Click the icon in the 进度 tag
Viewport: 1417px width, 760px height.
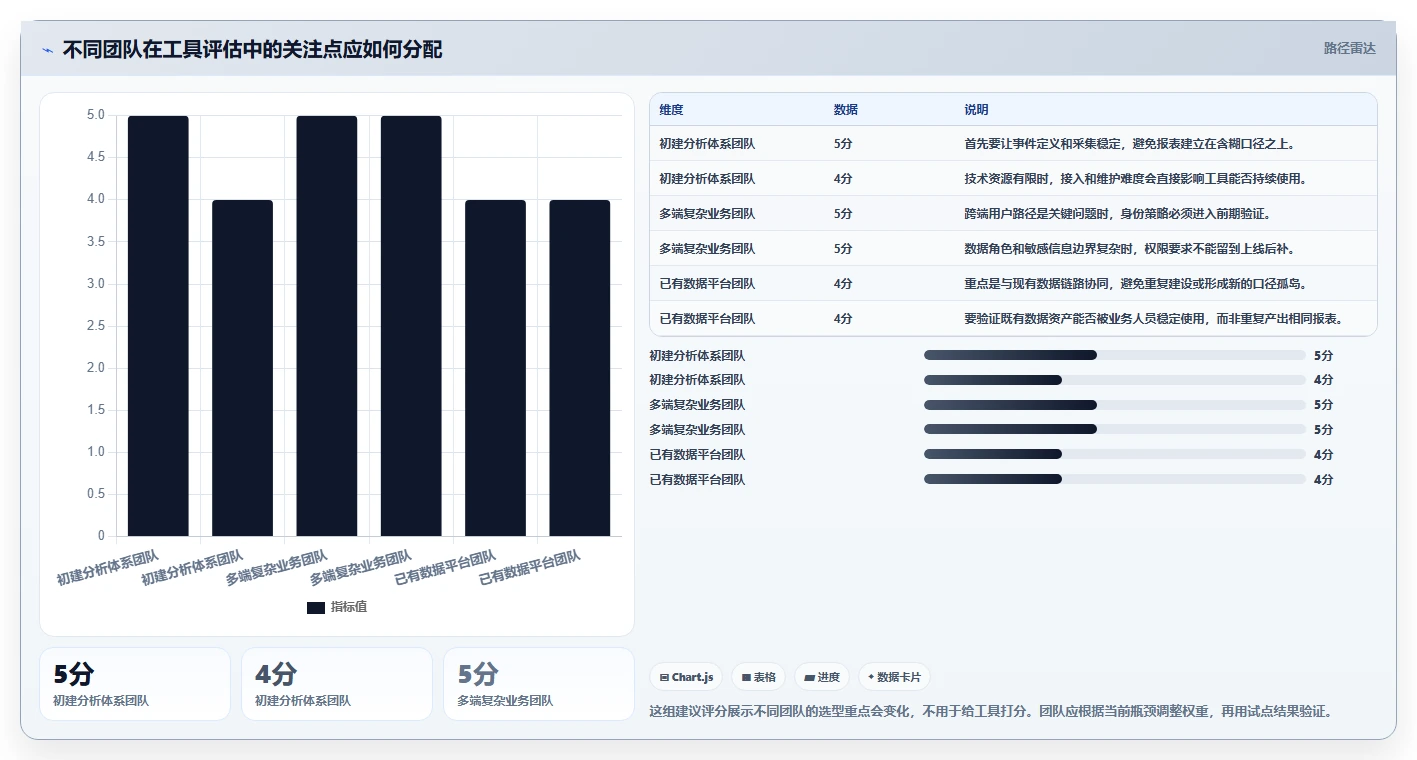pos(809,677)
